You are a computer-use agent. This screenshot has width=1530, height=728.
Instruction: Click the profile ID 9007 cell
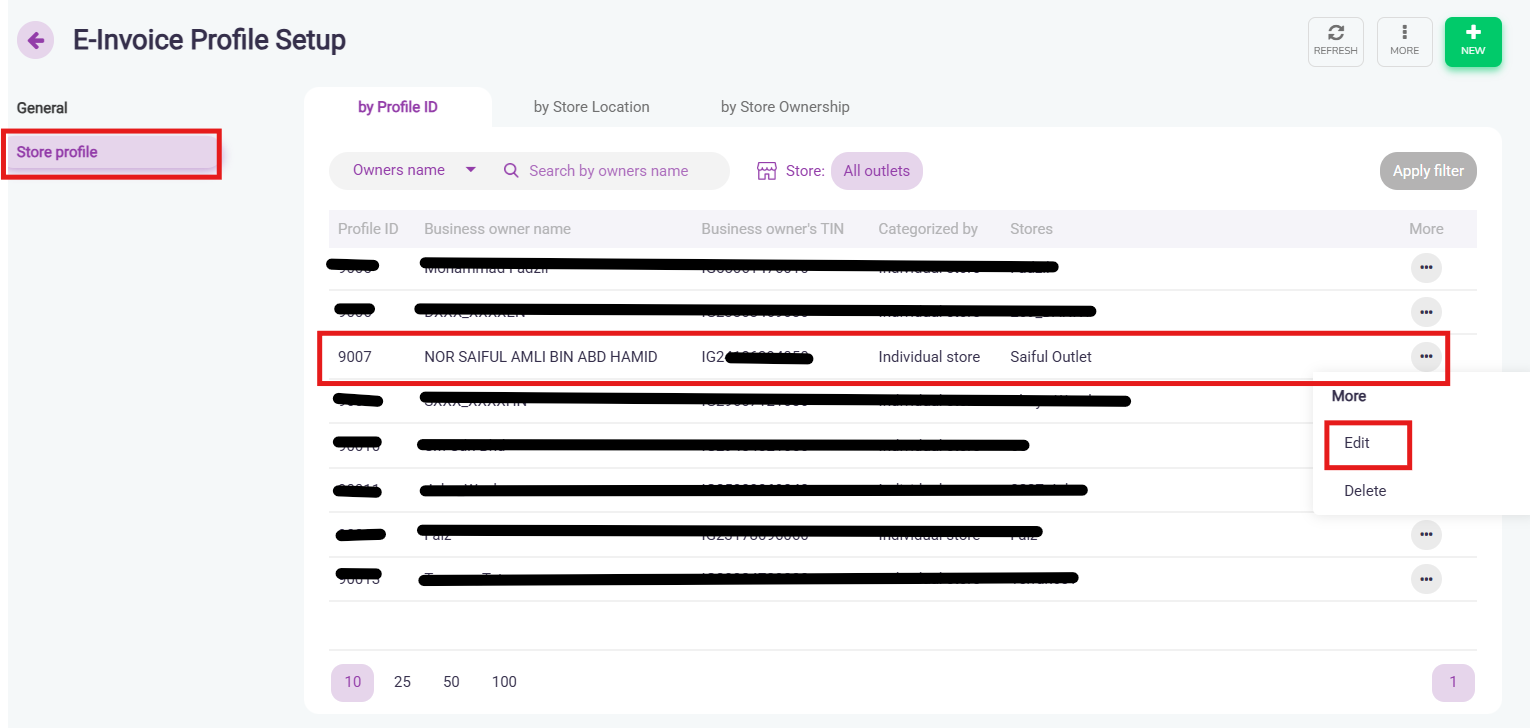click(355, 357)
